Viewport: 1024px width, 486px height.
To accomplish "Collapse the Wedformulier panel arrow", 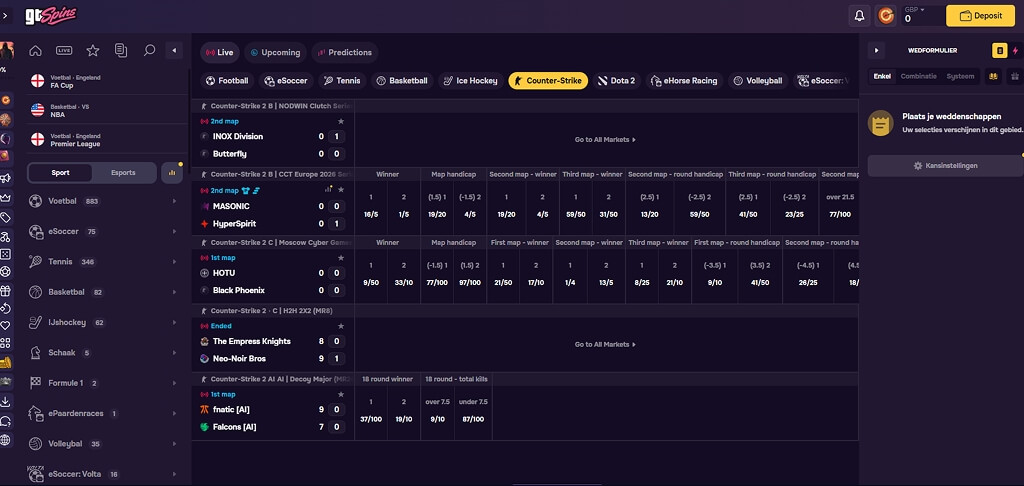I will pyautogui.click(x=876, y=50).
